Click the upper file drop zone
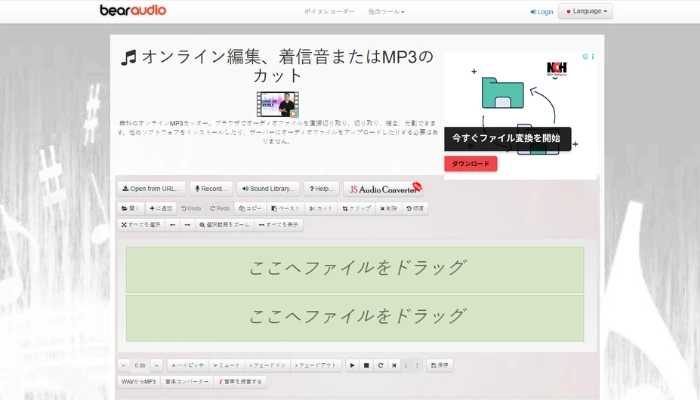The height and width of the screenshot is (400, 700). point(355,270)
